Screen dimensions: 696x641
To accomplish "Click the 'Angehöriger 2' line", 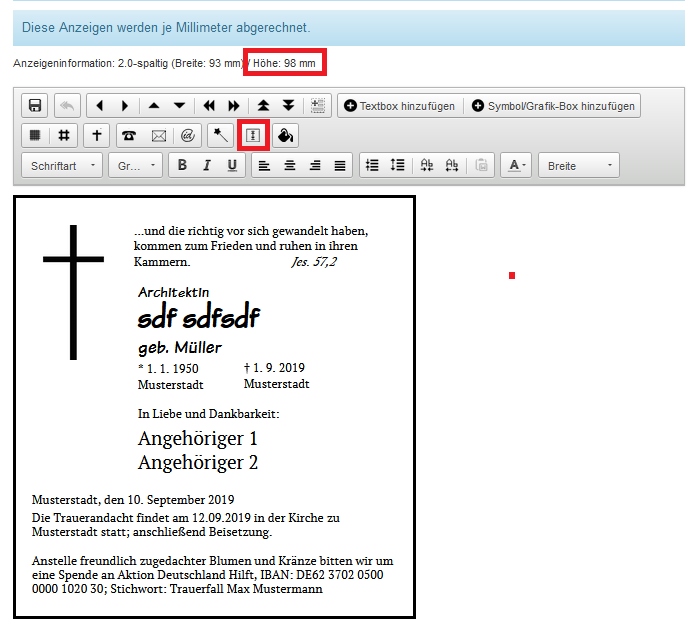I will [x=198, y=463].
